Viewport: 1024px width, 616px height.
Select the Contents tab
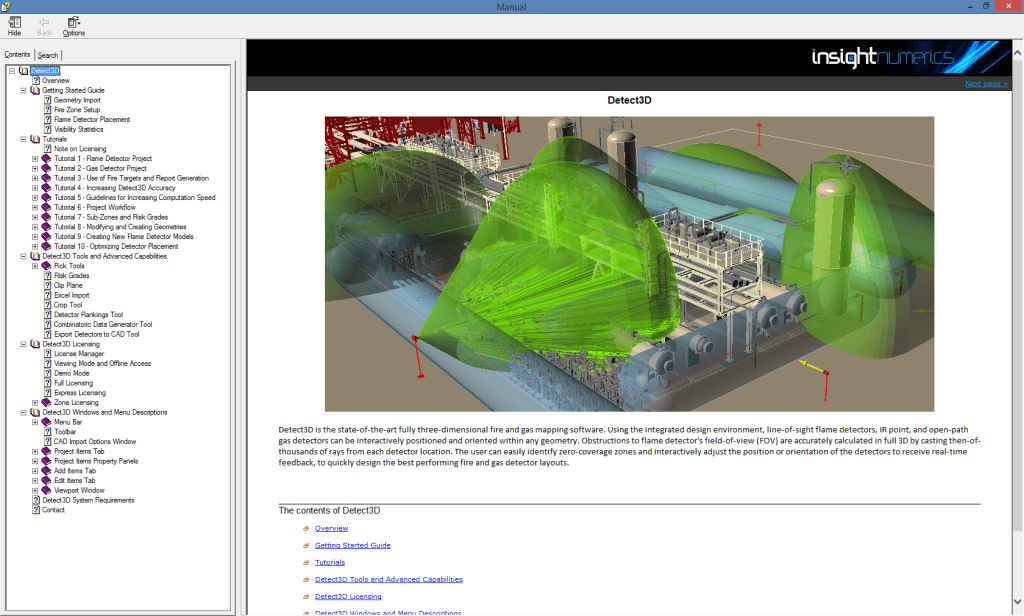[17, 54]
